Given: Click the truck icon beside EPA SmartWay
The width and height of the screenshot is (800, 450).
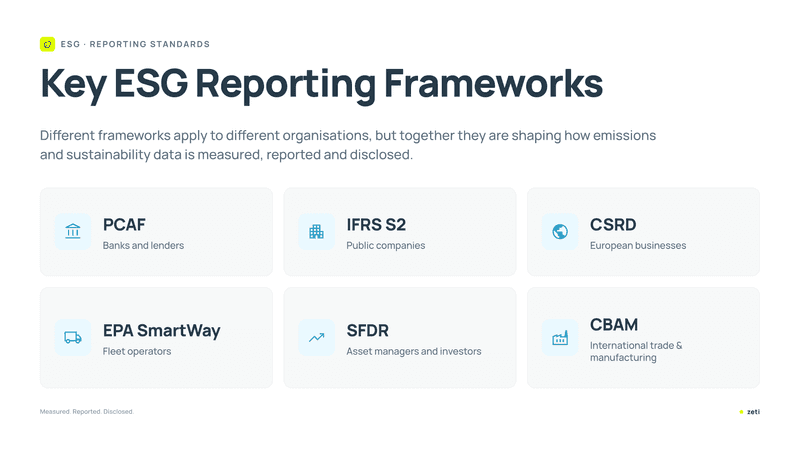Looking at the screenshot, I should click(73, 337).
